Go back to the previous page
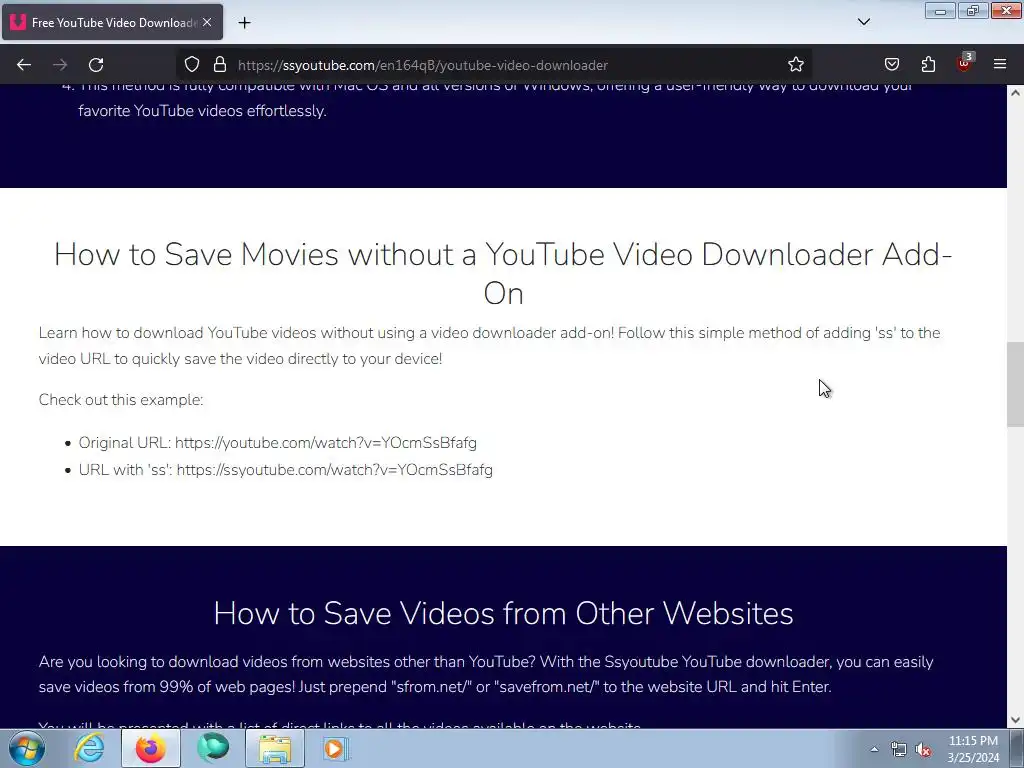Image resolution: width=1024 pixels, height=768 pixels. click(24, 65)
